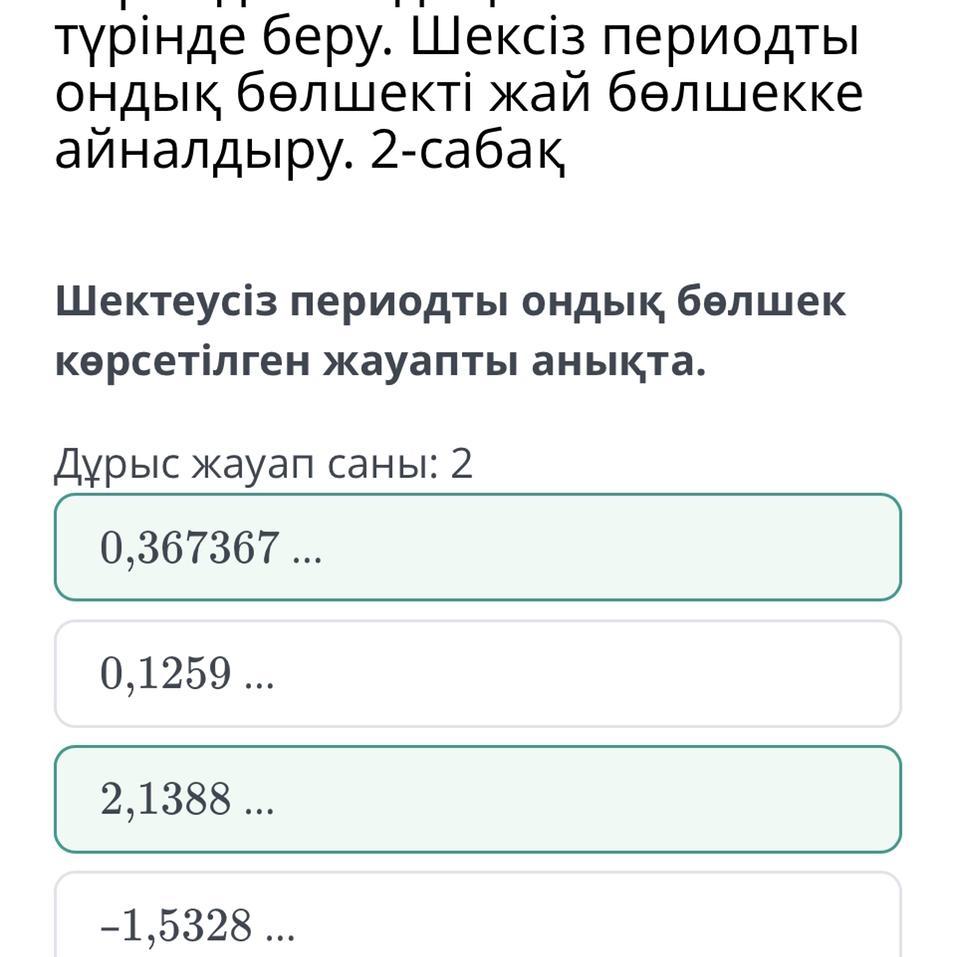Viewport: 956px width, 957px height.
Task: Click the ellipsis after −1,5328
Action: click(x=280, y=928)
